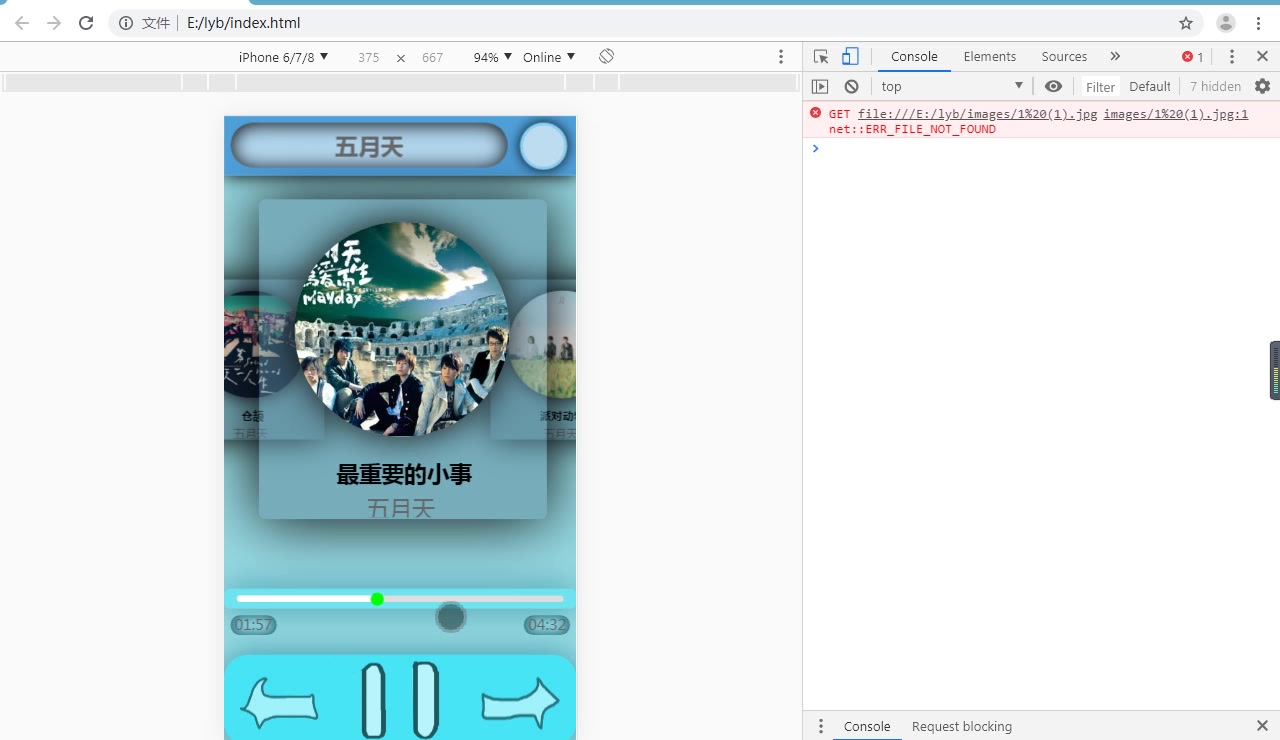Tap the round button beside 五月天 header

coord(544,147)
